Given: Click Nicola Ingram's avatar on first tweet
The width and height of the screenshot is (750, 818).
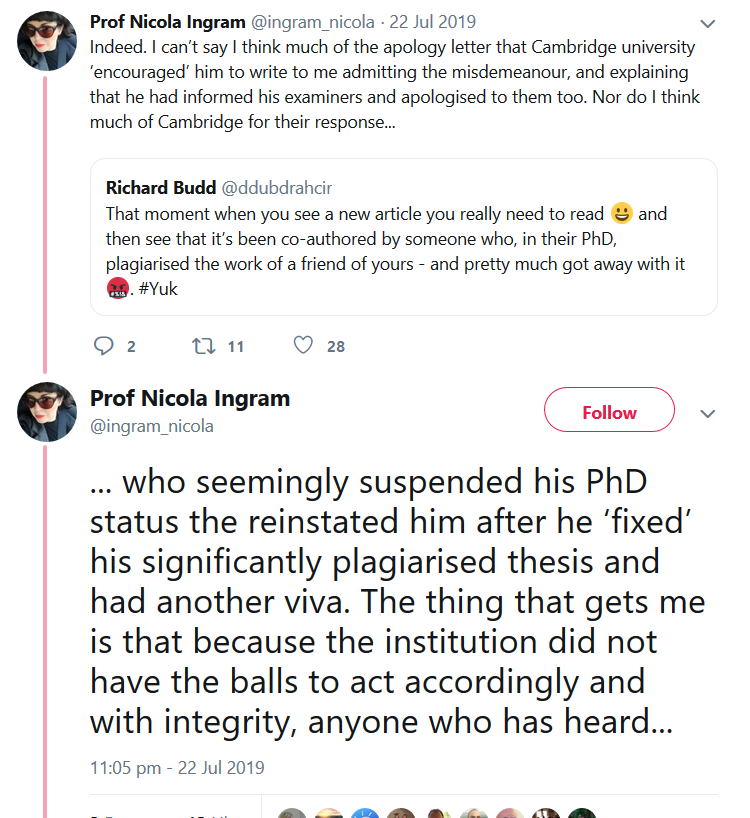Looking at the screenshot, I should 47,41.
